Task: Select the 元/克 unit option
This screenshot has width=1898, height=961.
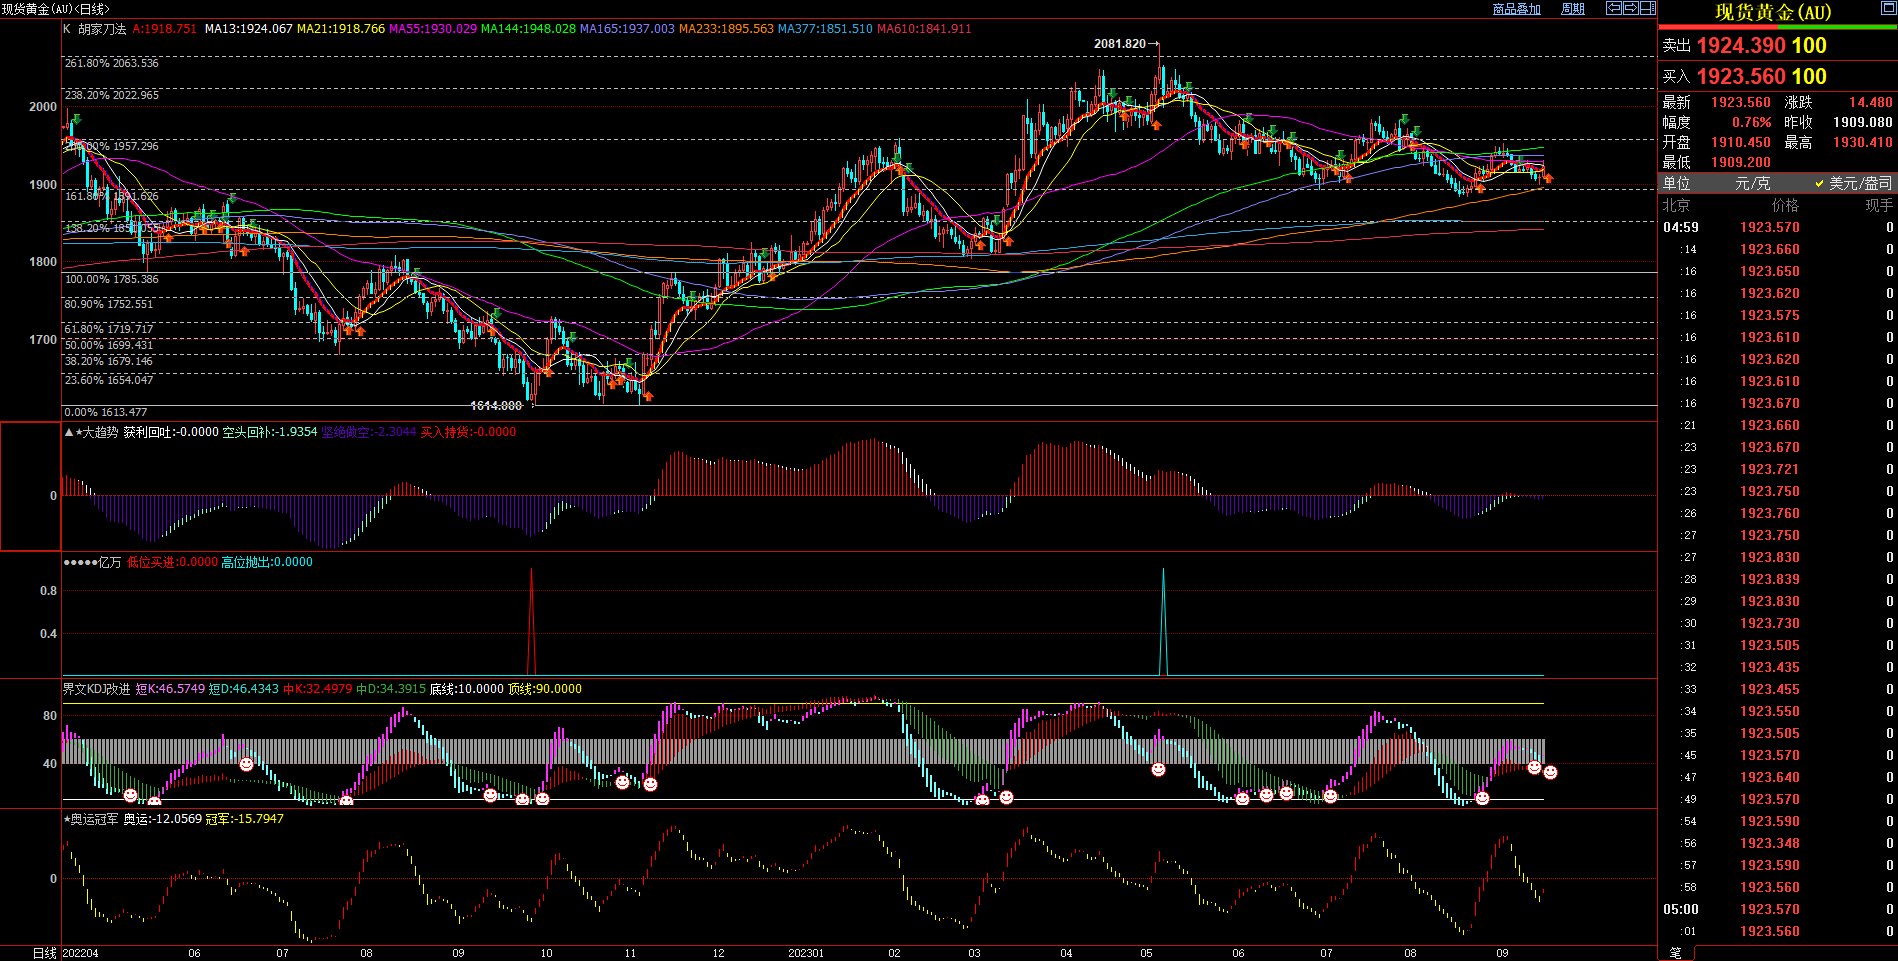Action: point(1752,183)
